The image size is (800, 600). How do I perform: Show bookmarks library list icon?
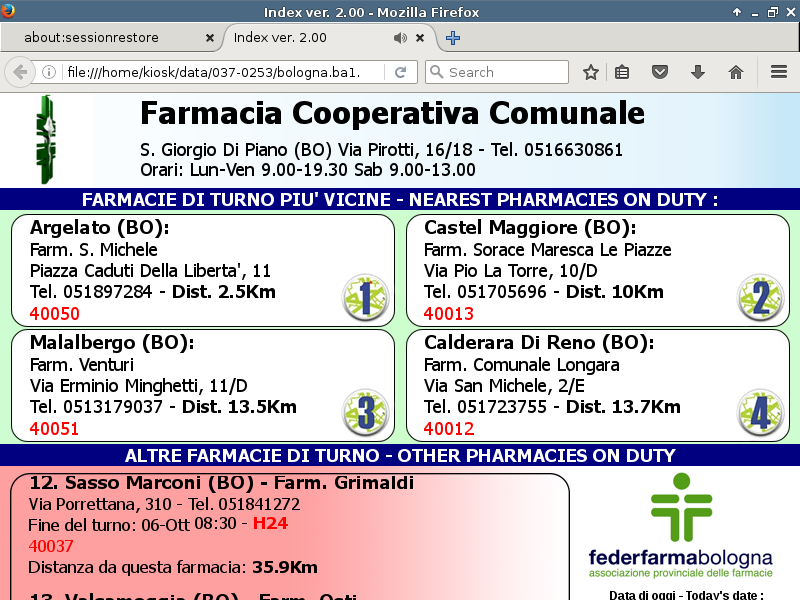click(x=622, y=72)
